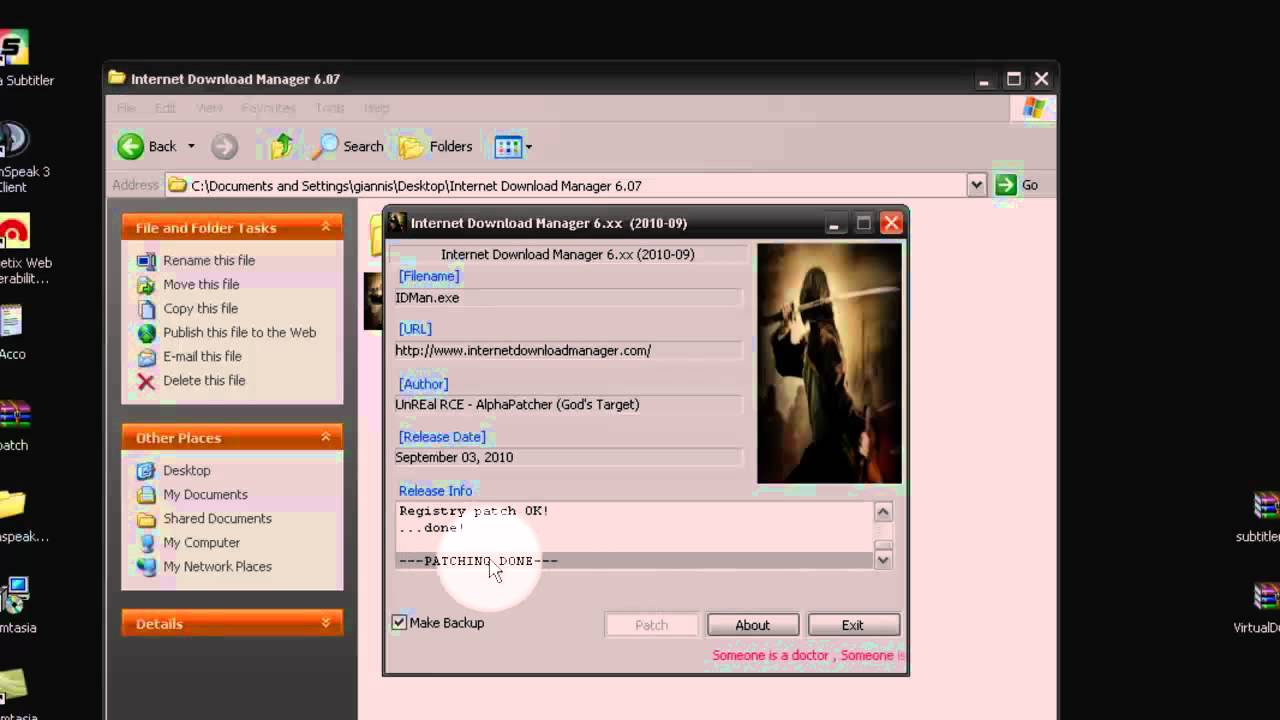Screen dimensions: 1280x720
Task: Click the September 03, 2010 date
Action: click(x=454, y=457)
